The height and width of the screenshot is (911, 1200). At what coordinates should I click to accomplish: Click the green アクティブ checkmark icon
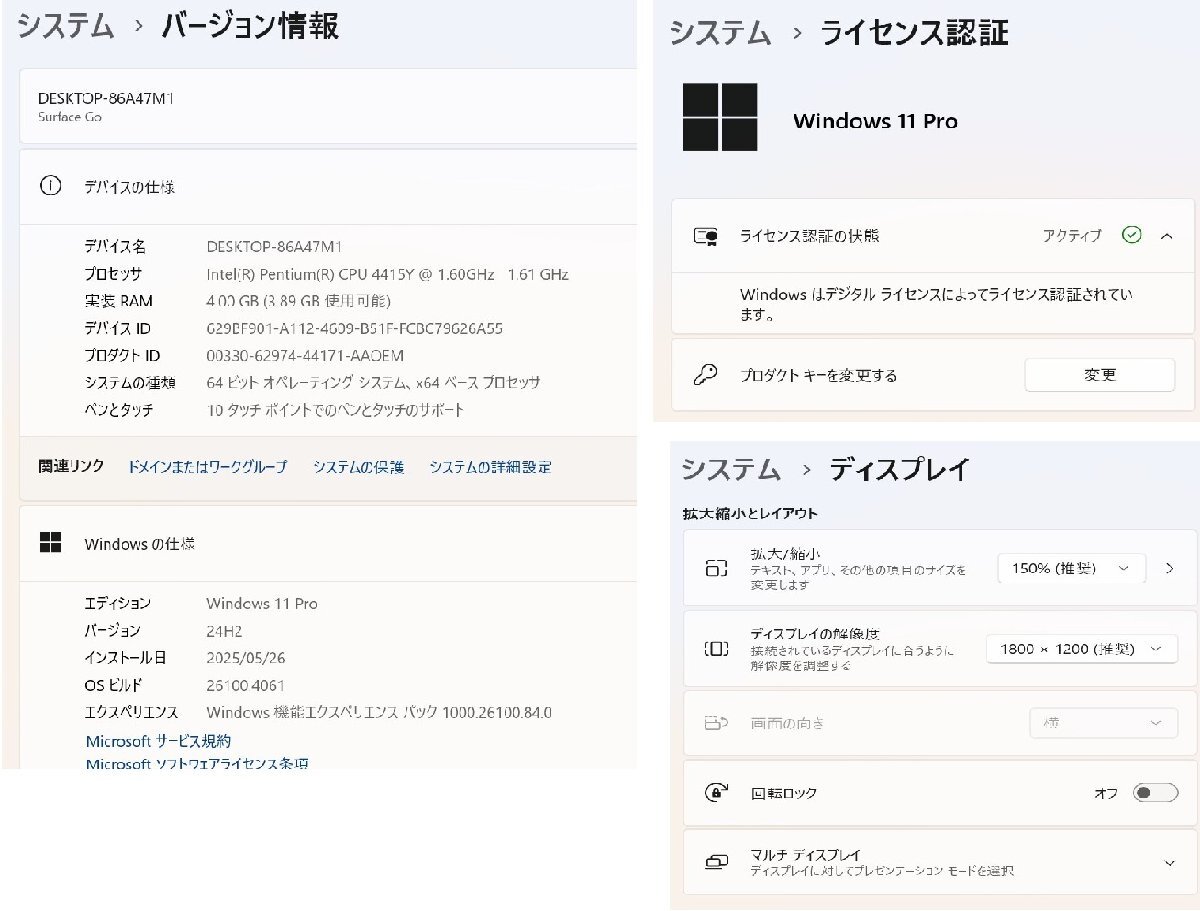[1128, 236]
